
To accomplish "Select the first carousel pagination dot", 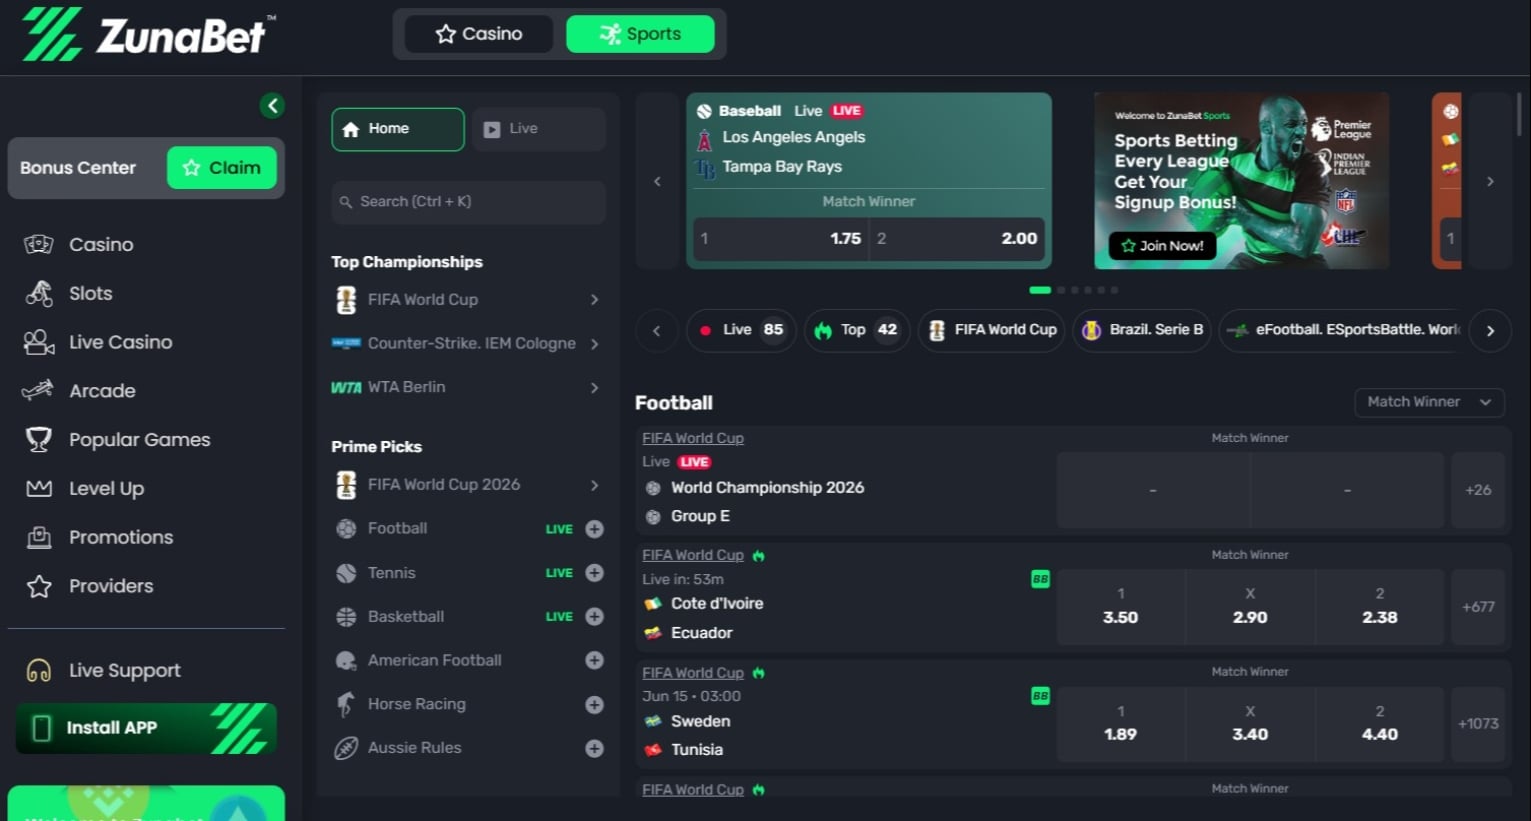I will (x=1040, y=290).
